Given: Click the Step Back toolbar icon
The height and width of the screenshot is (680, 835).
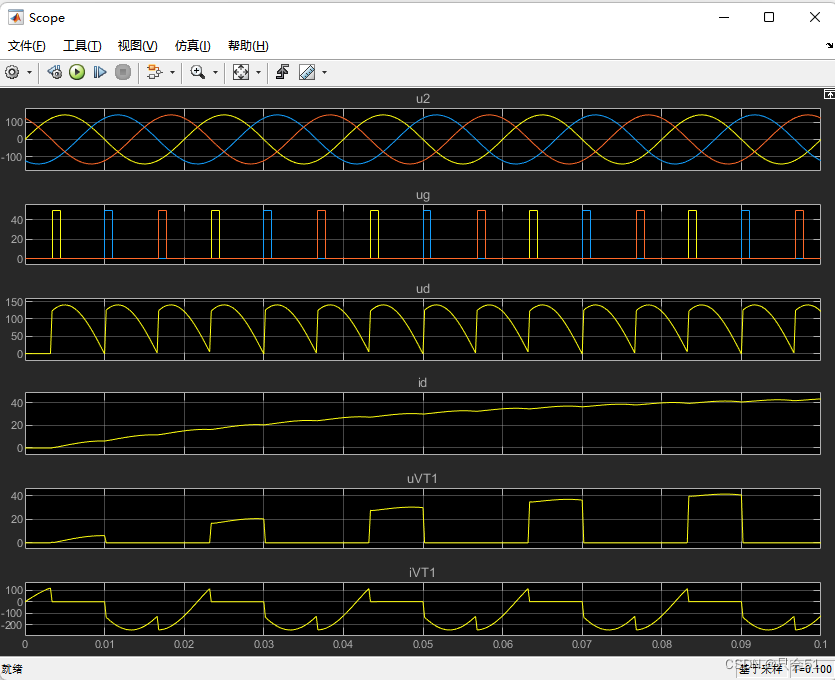Looking at the screenshot, I should 54,72.
